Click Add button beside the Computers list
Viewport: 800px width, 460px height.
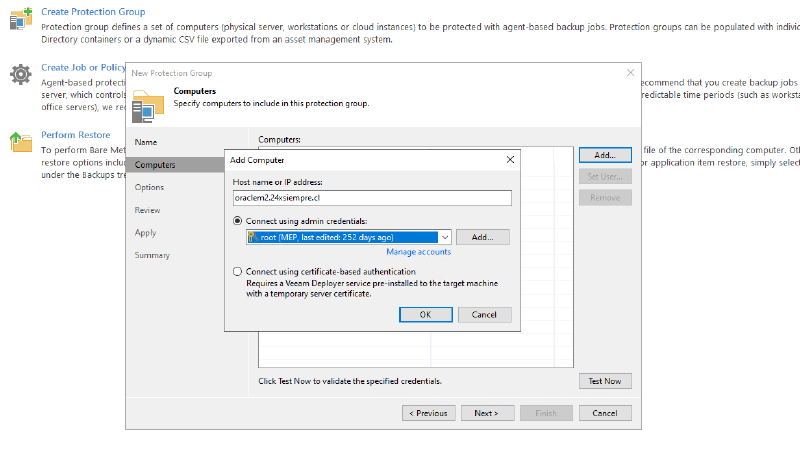tap(605, 155)
